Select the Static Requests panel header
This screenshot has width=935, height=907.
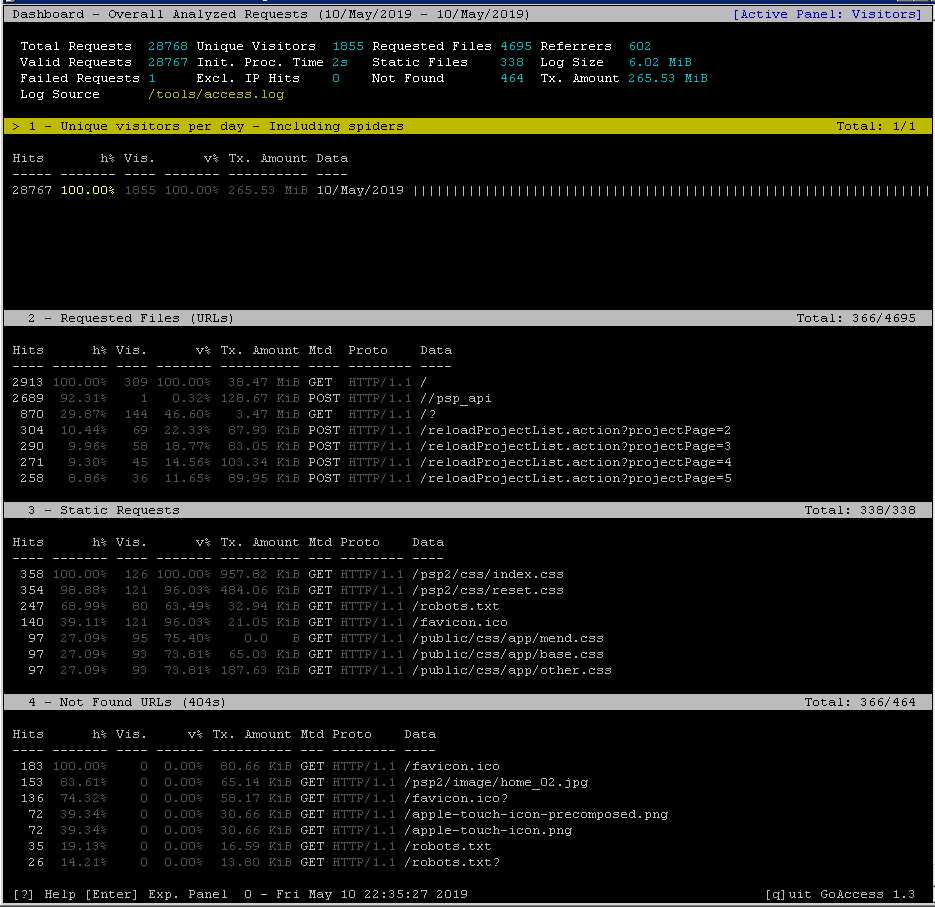(468, 510)
